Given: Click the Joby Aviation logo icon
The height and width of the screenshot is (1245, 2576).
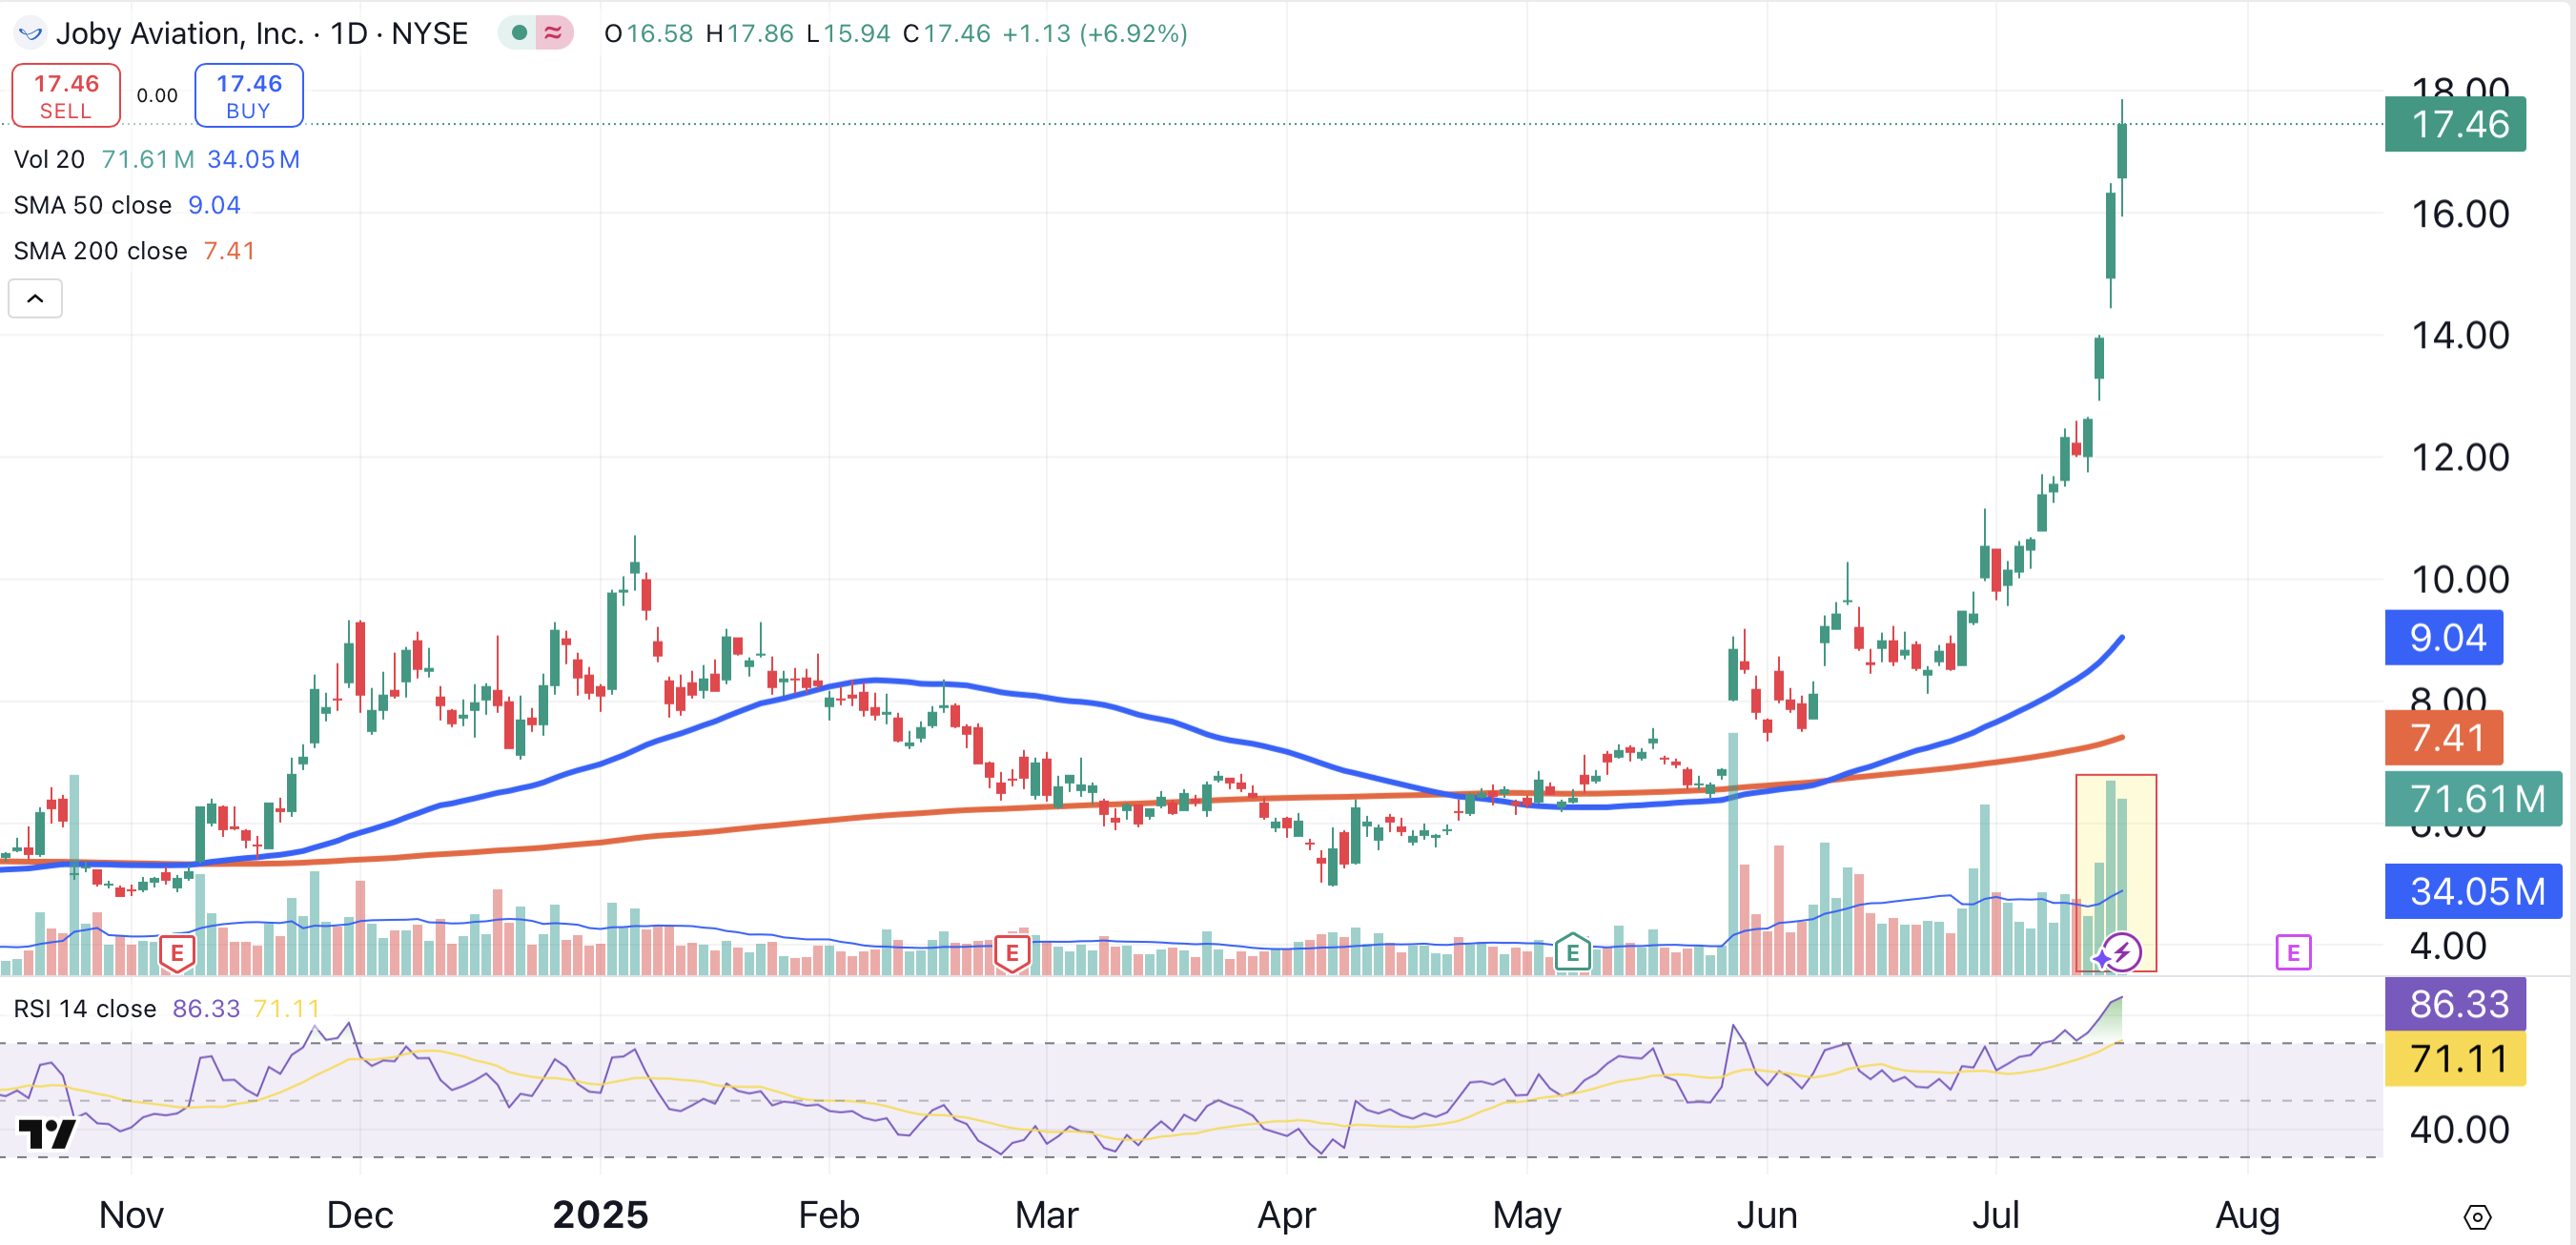Looking at the screenshot, I should point(30,33).
